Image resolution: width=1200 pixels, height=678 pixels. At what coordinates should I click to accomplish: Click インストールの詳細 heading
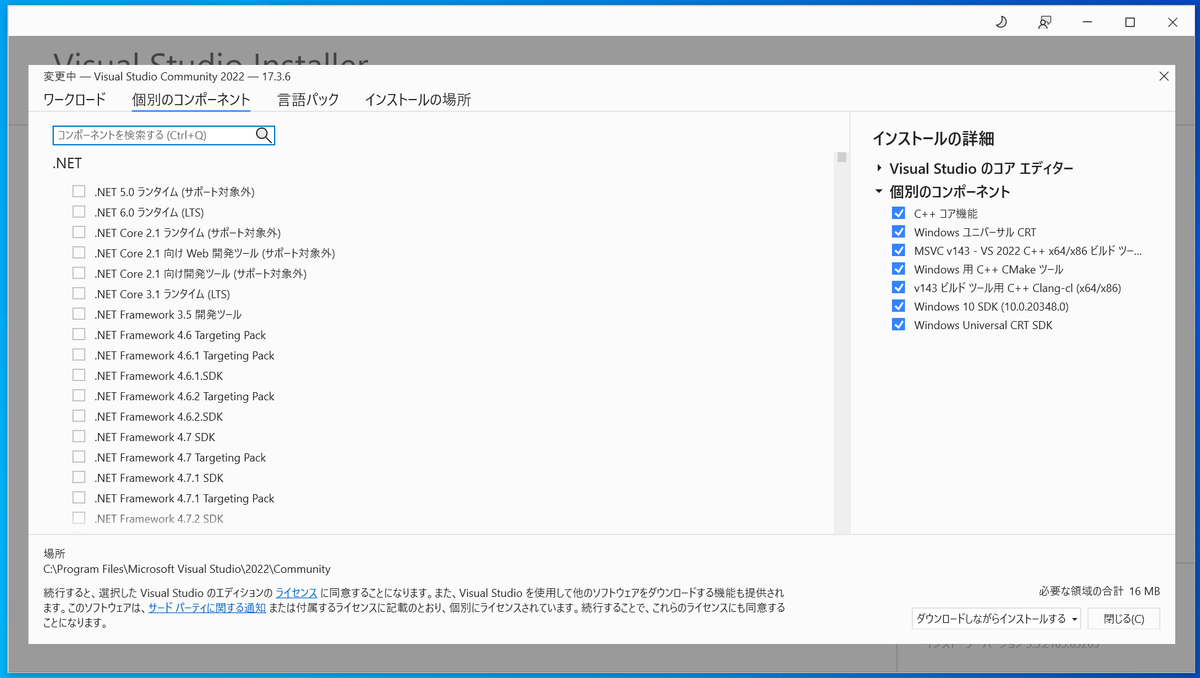click(933, 139)
